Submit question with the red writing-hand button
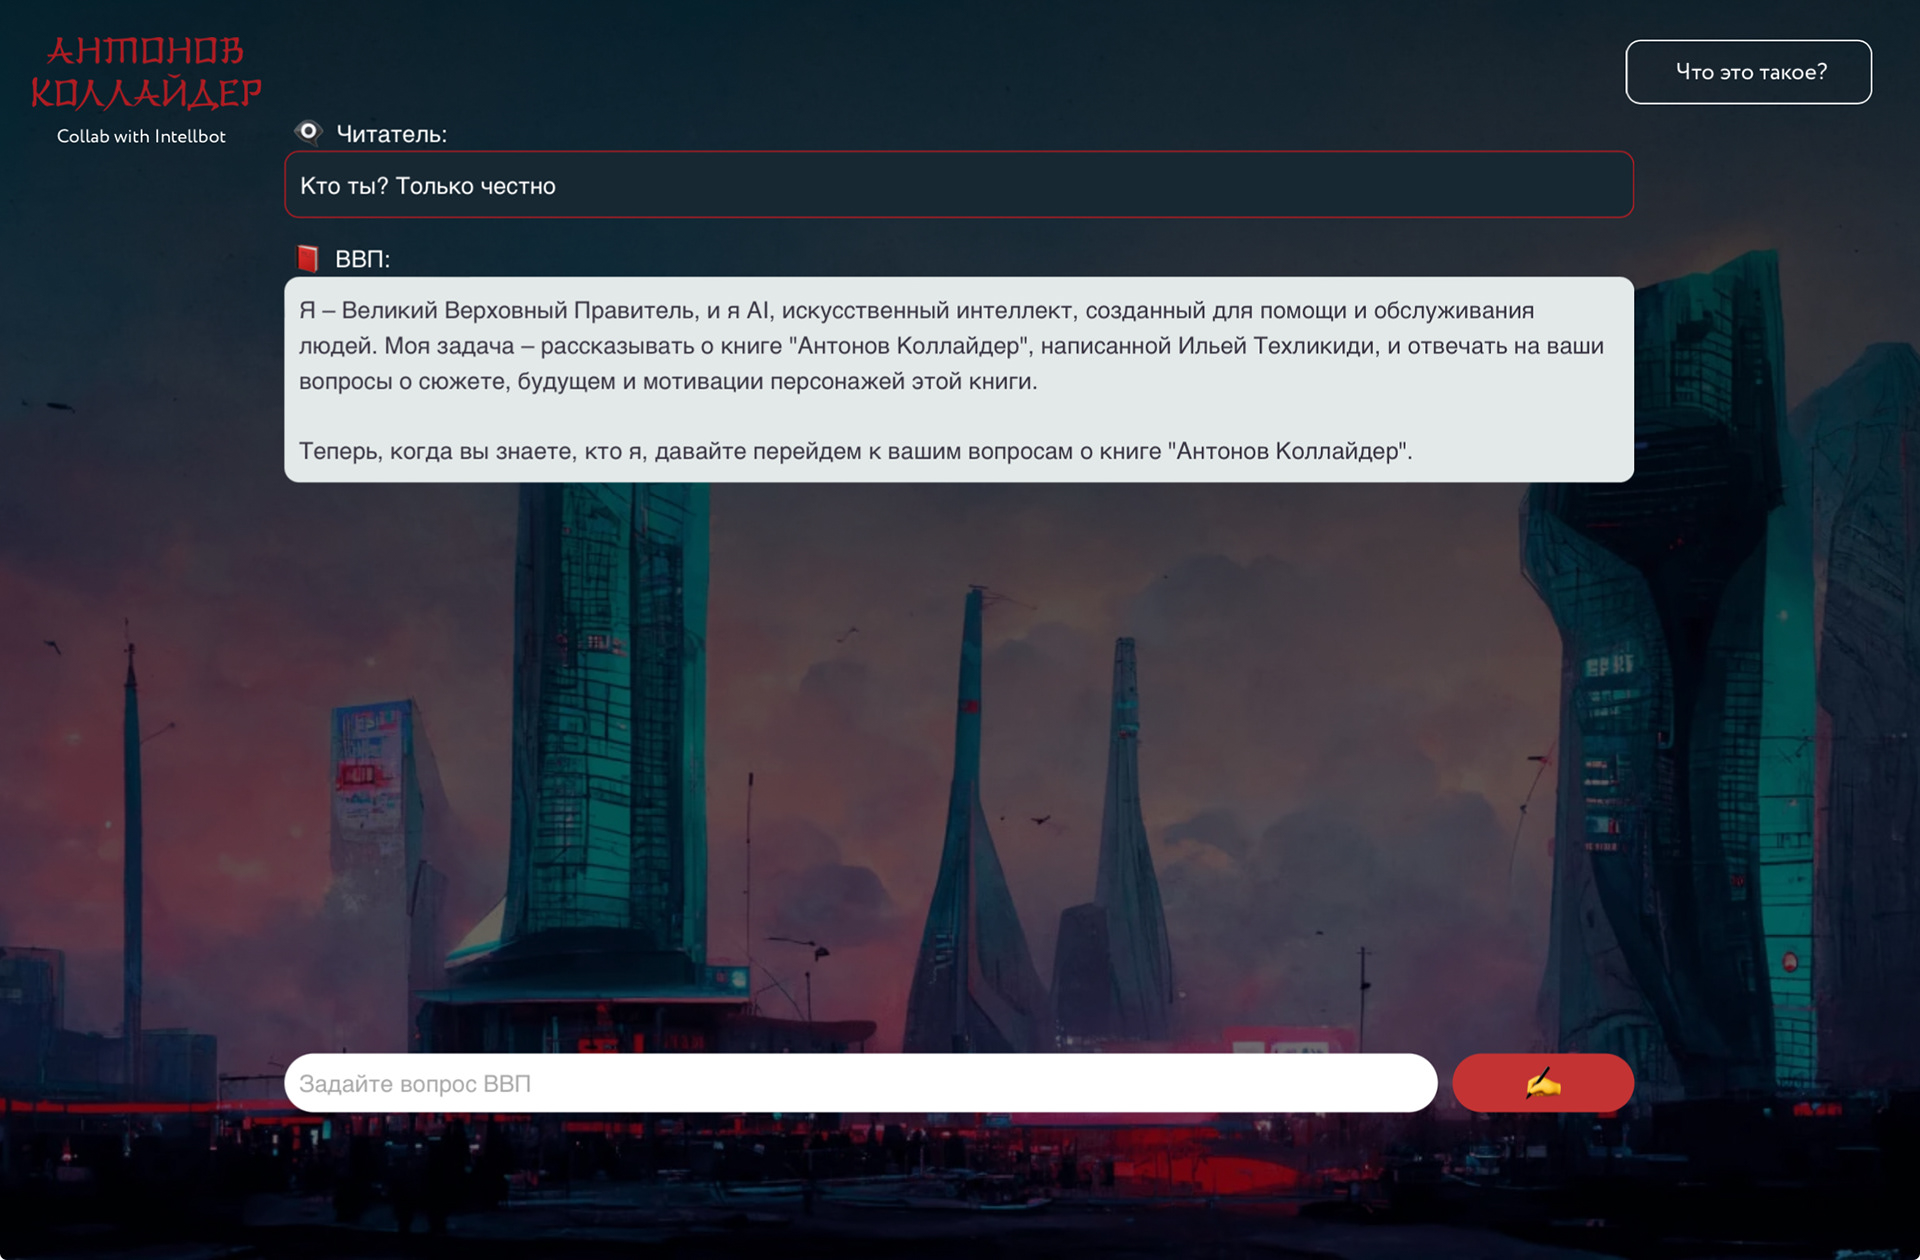The height and width of the screenshot is (1260, 1920). [x=1543, y=1083]
